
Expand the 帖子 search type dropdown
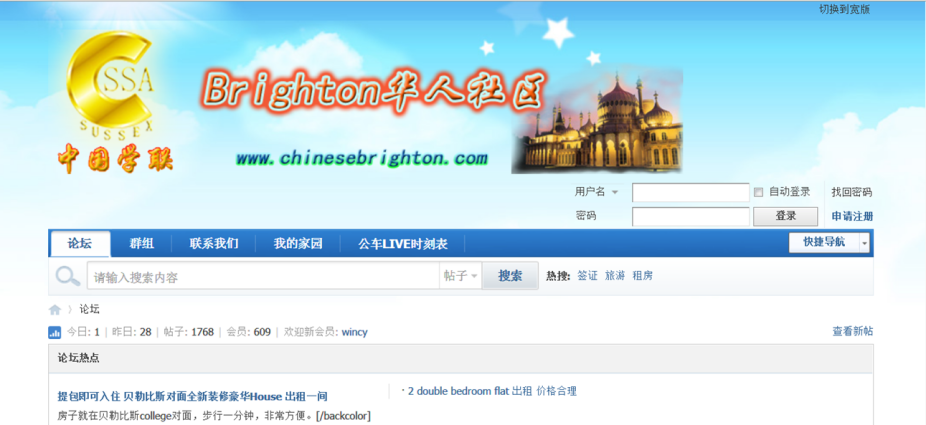pos(461,276)
